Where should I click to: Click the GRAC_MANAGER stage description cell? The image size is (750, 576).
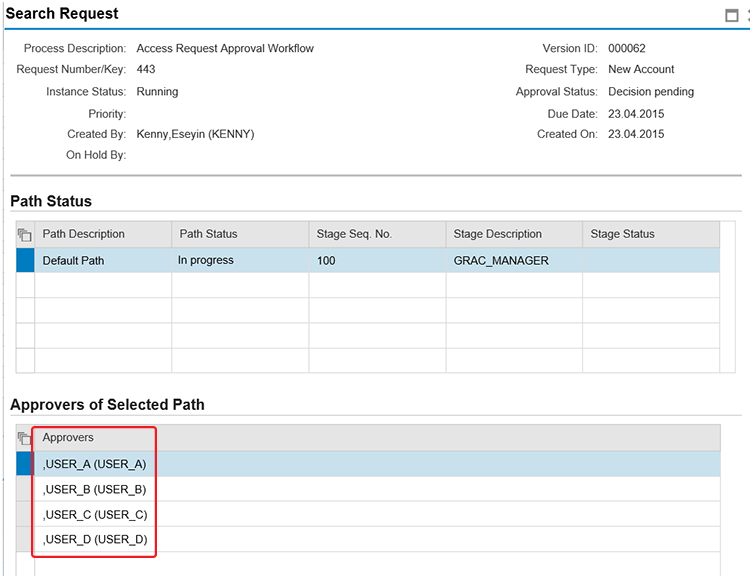[501, 261]
